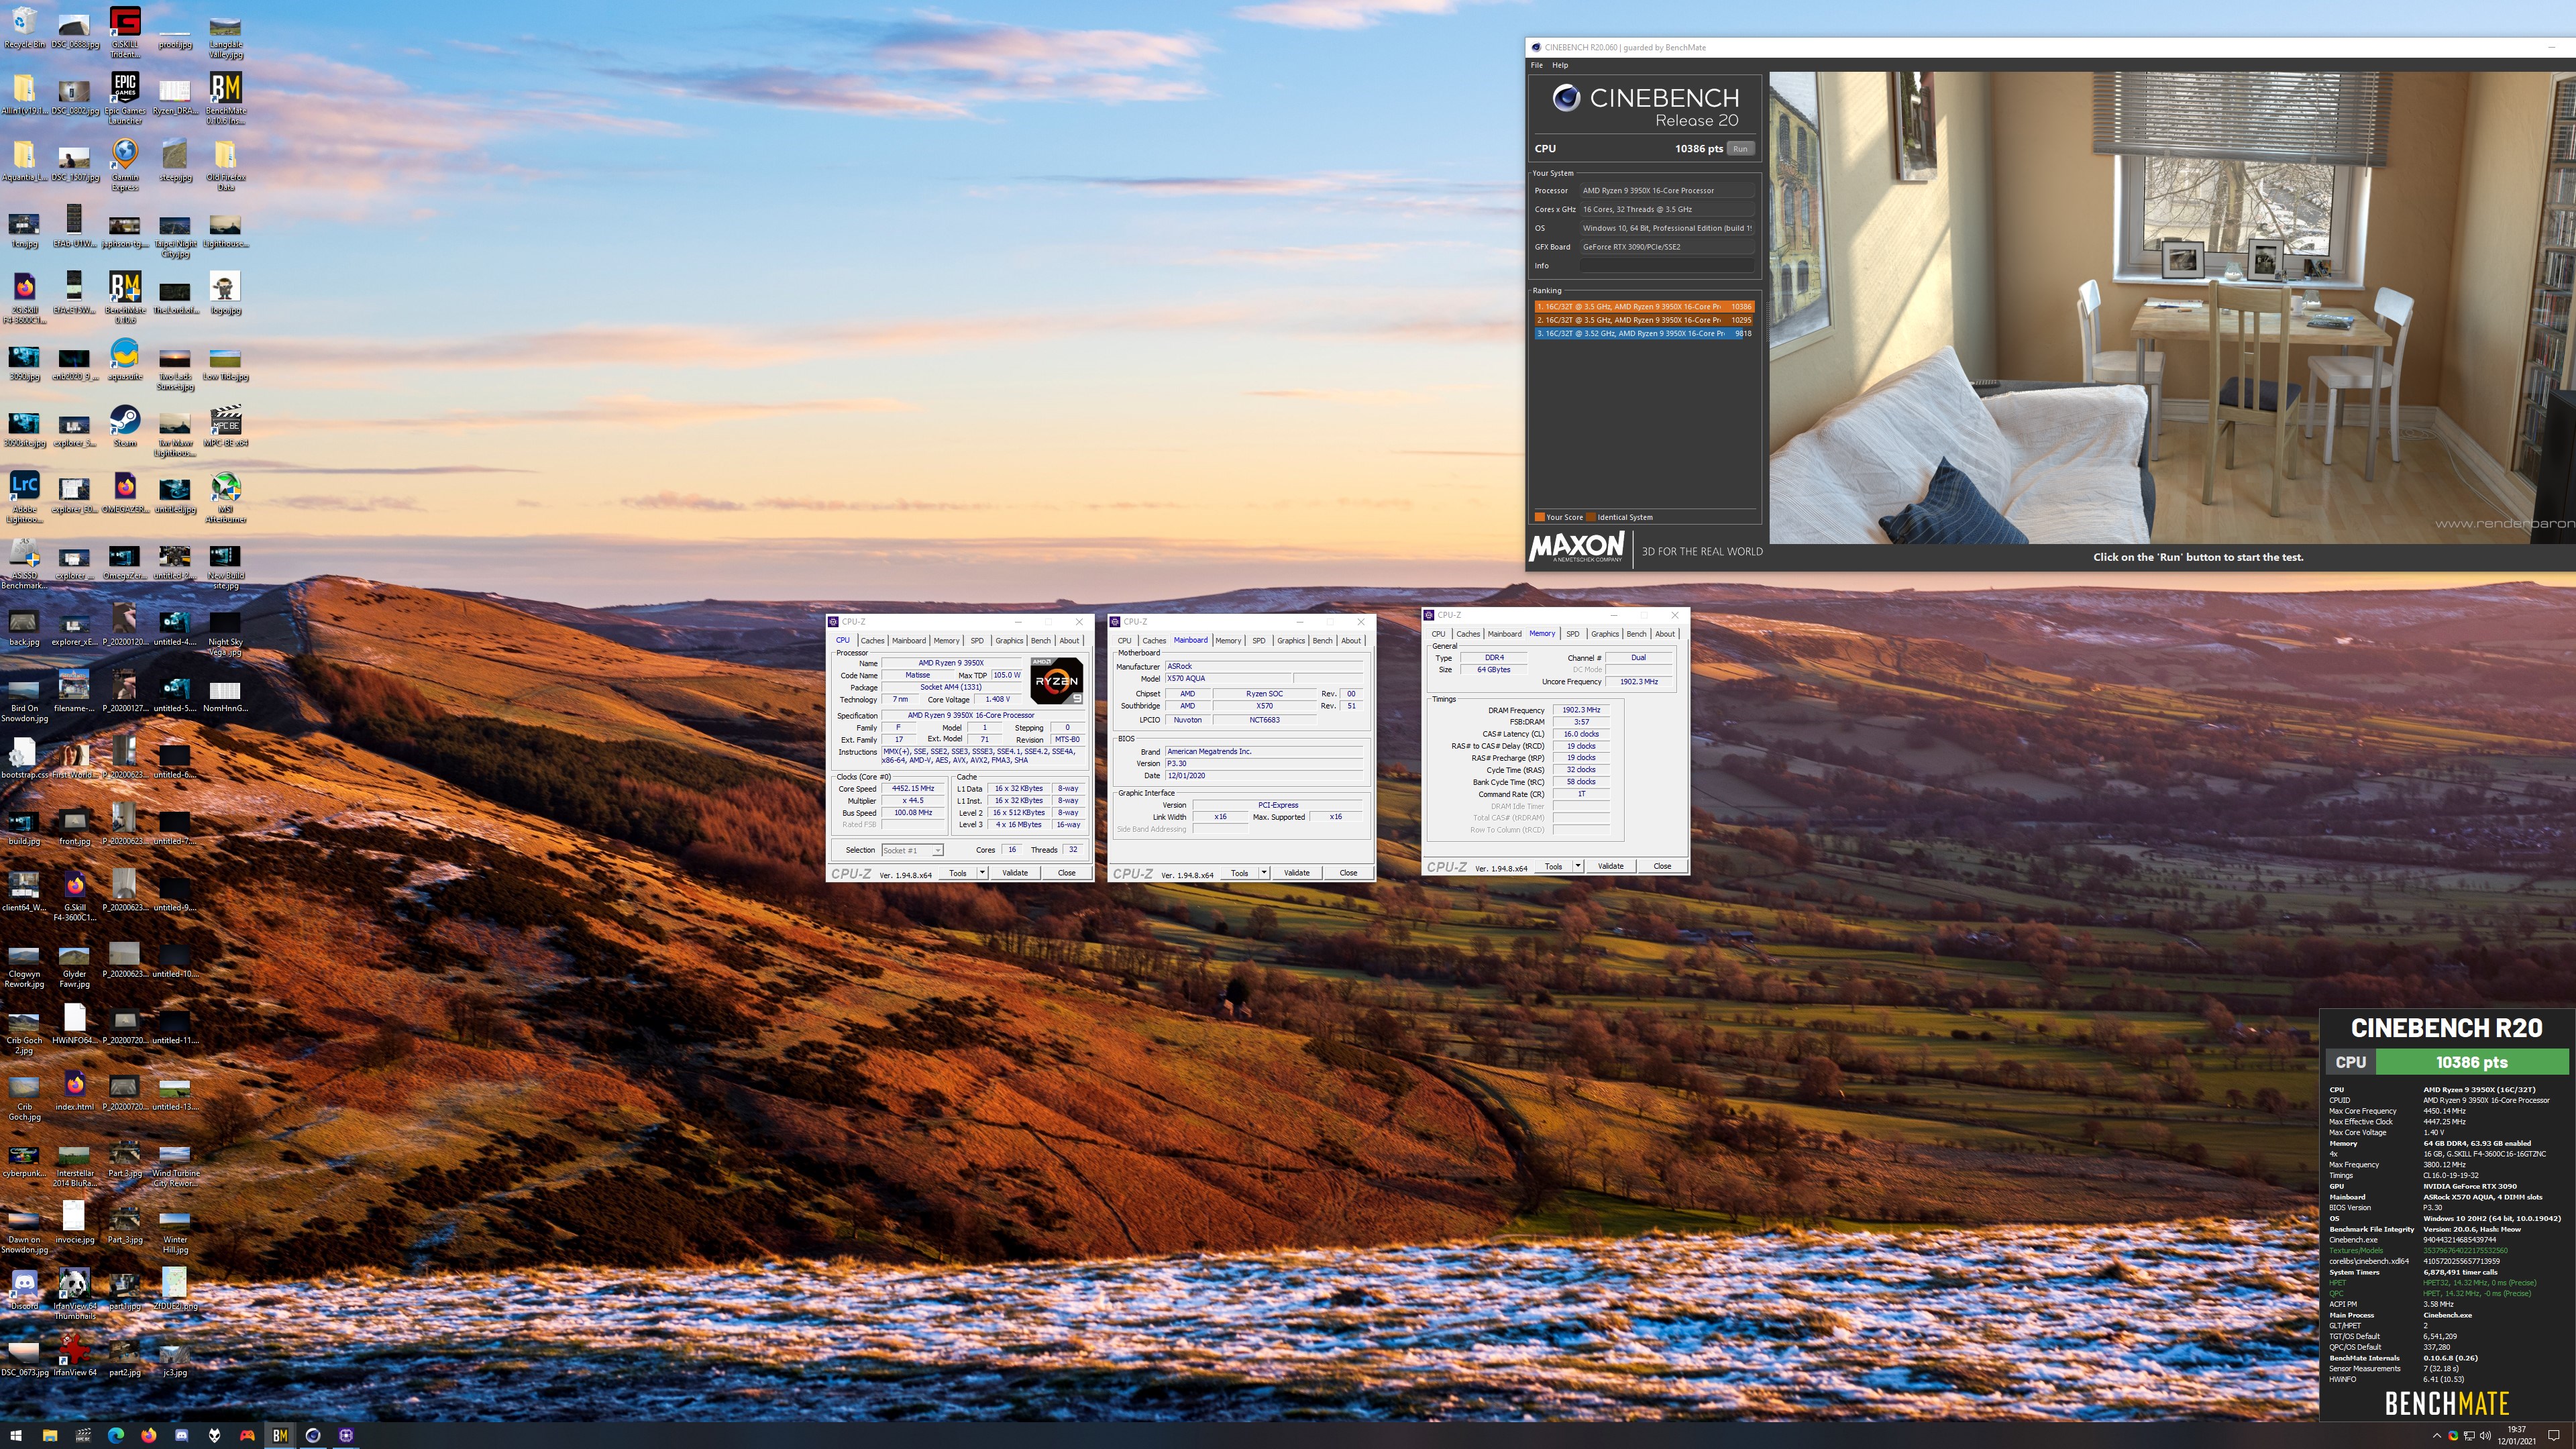Image resolution: width=2576 pixels, height=1449 pixels.
Task: Click Close button in CPU-Z Mainboard window
Action: coord(1348,873)
